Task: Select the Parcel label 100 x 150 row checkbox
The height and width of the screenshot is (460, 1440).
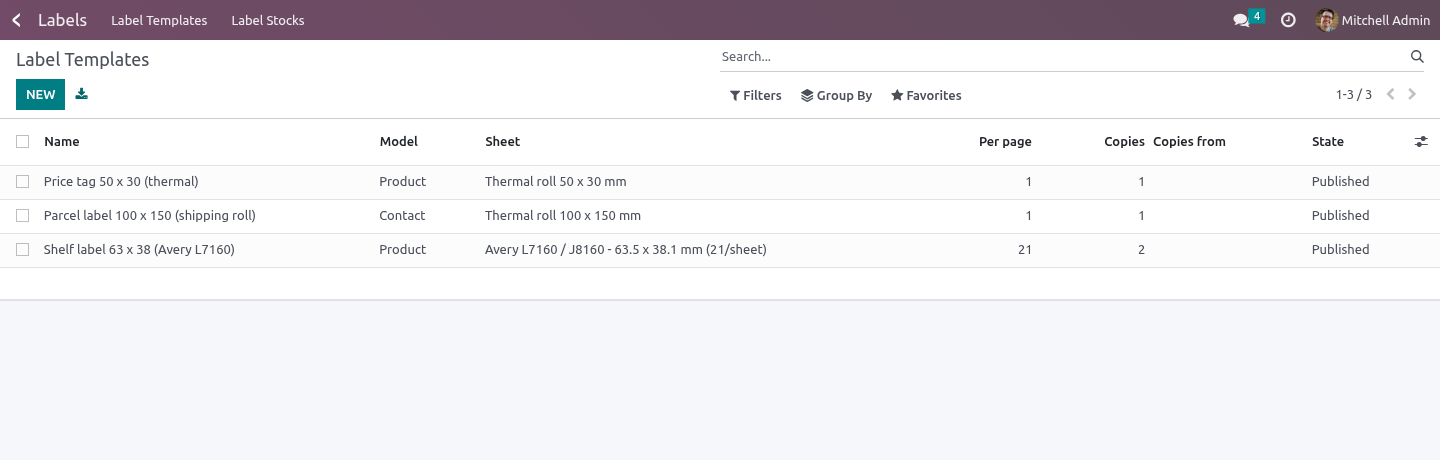Action: coord(22,216)
